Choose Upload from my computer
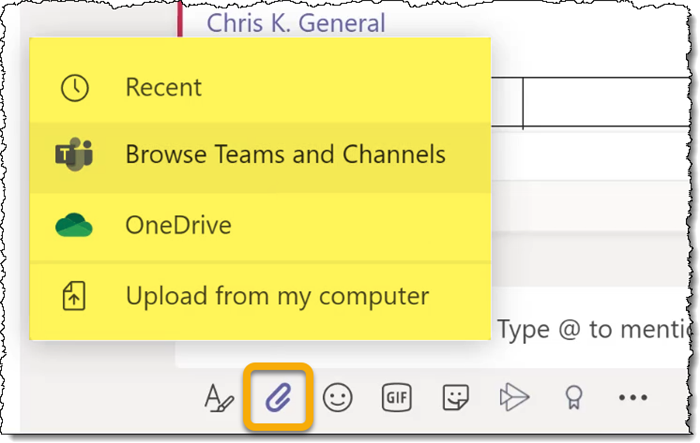Viewport: 700px width, 443px height. (277, 296)
